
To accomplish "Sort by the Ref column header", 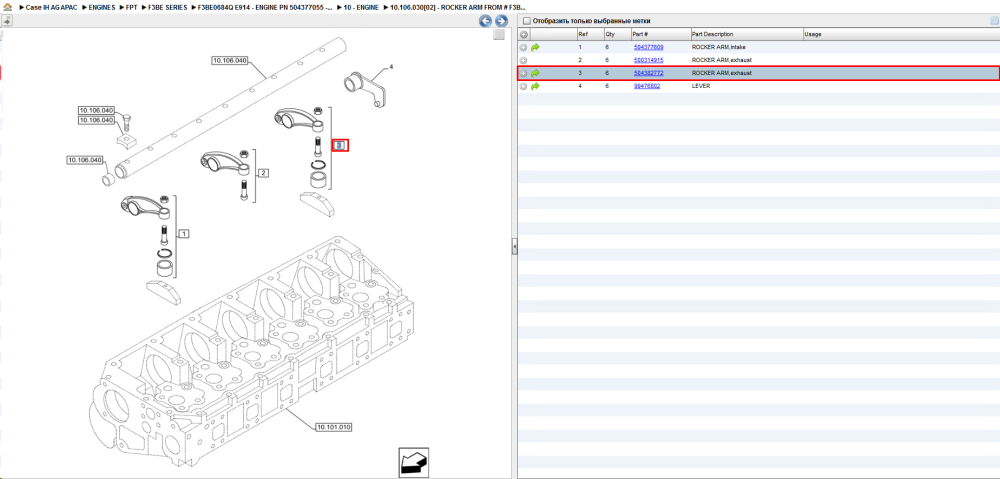I will 589,34.
